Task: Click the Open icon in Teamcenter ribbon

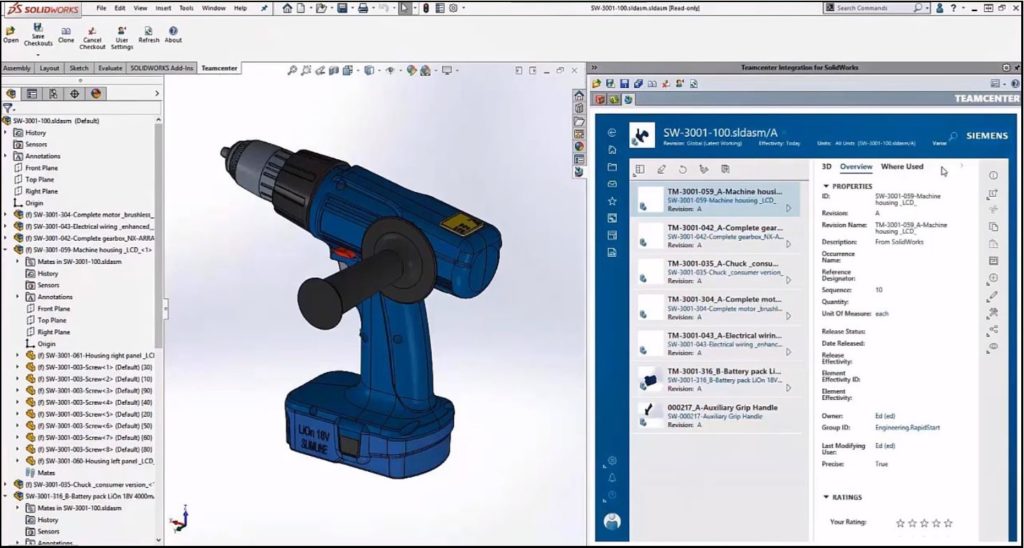Action: (10, 31)
